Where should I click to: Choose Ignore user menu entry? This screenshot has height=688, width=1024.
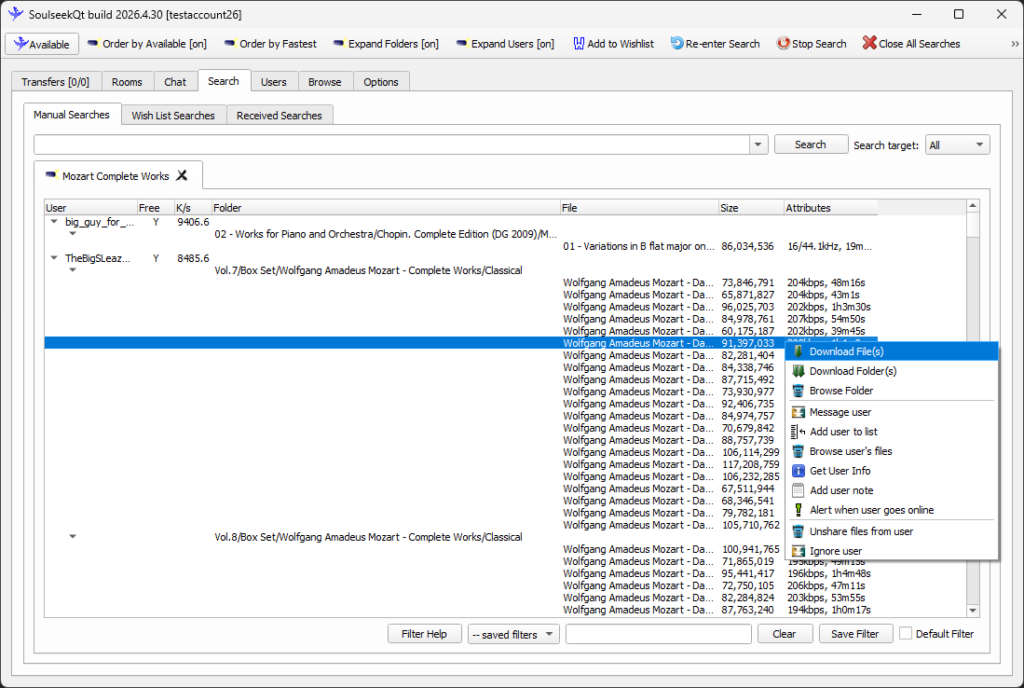click(x=892, y=551)
